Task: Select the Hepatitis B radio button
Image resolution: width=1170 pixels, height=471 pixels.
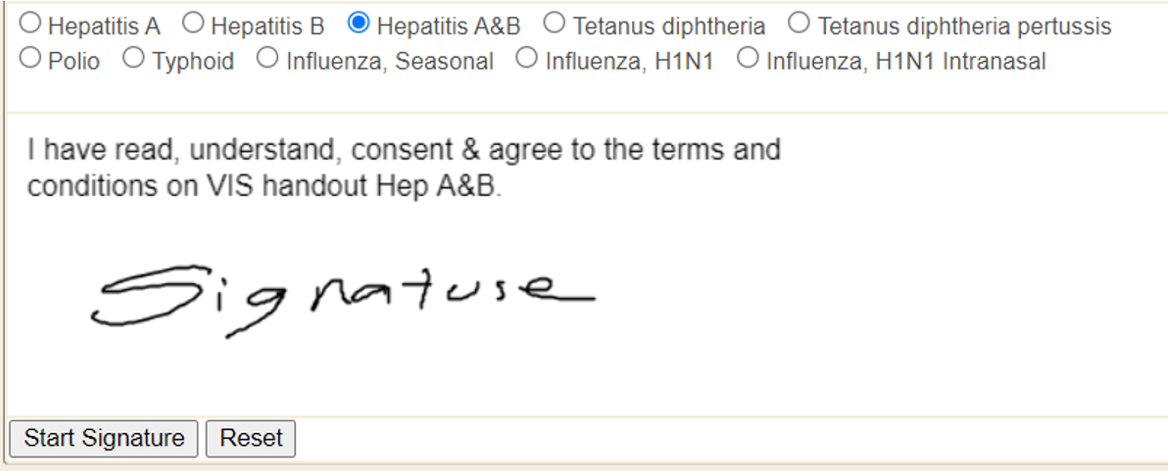Action: [193, 22]
